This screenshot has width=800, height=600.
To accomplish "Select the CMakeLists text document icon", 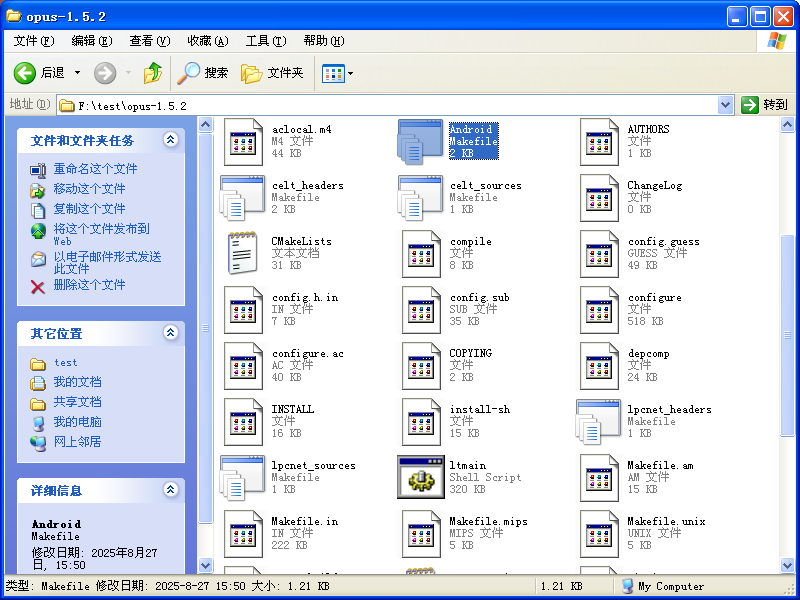I will [242, 253].
